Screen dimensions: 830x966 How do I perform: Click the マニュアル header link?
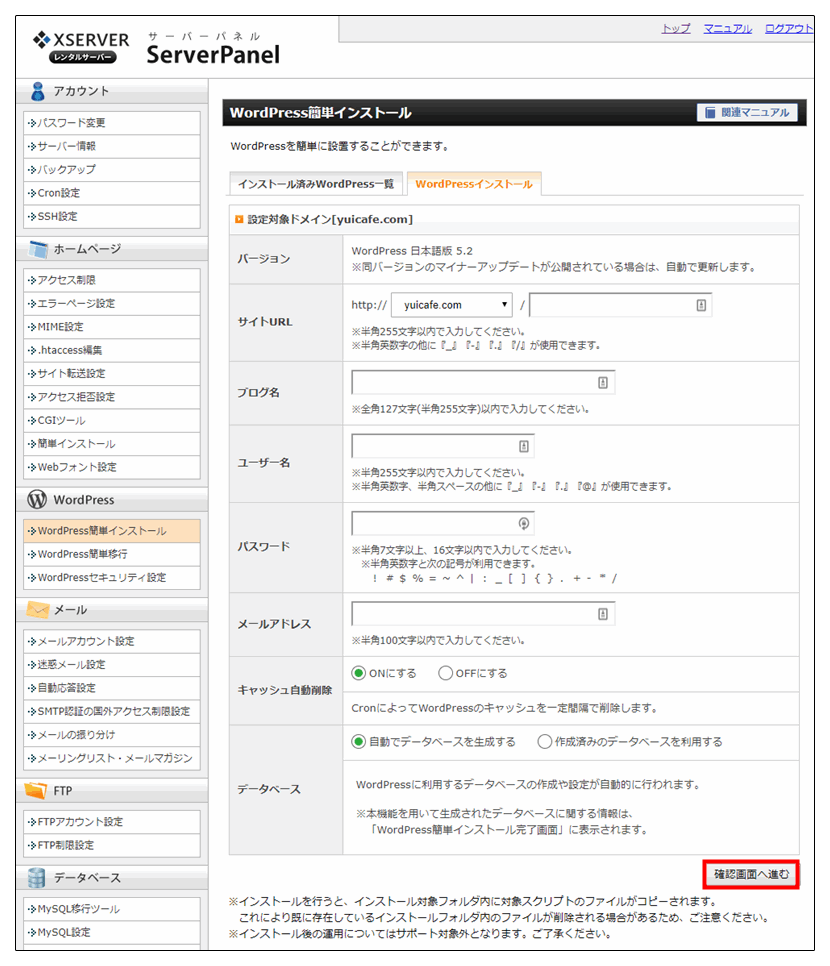[728, 29]
